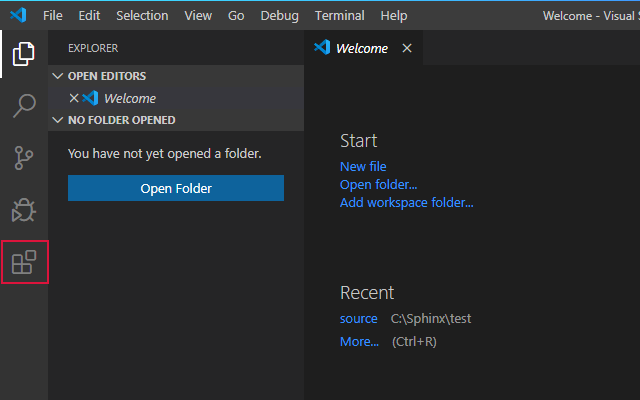Image resolution: width=640 pixels, height=400 pixels.
Task: Open the Edit menu
Action: click(x=89, y=16)
